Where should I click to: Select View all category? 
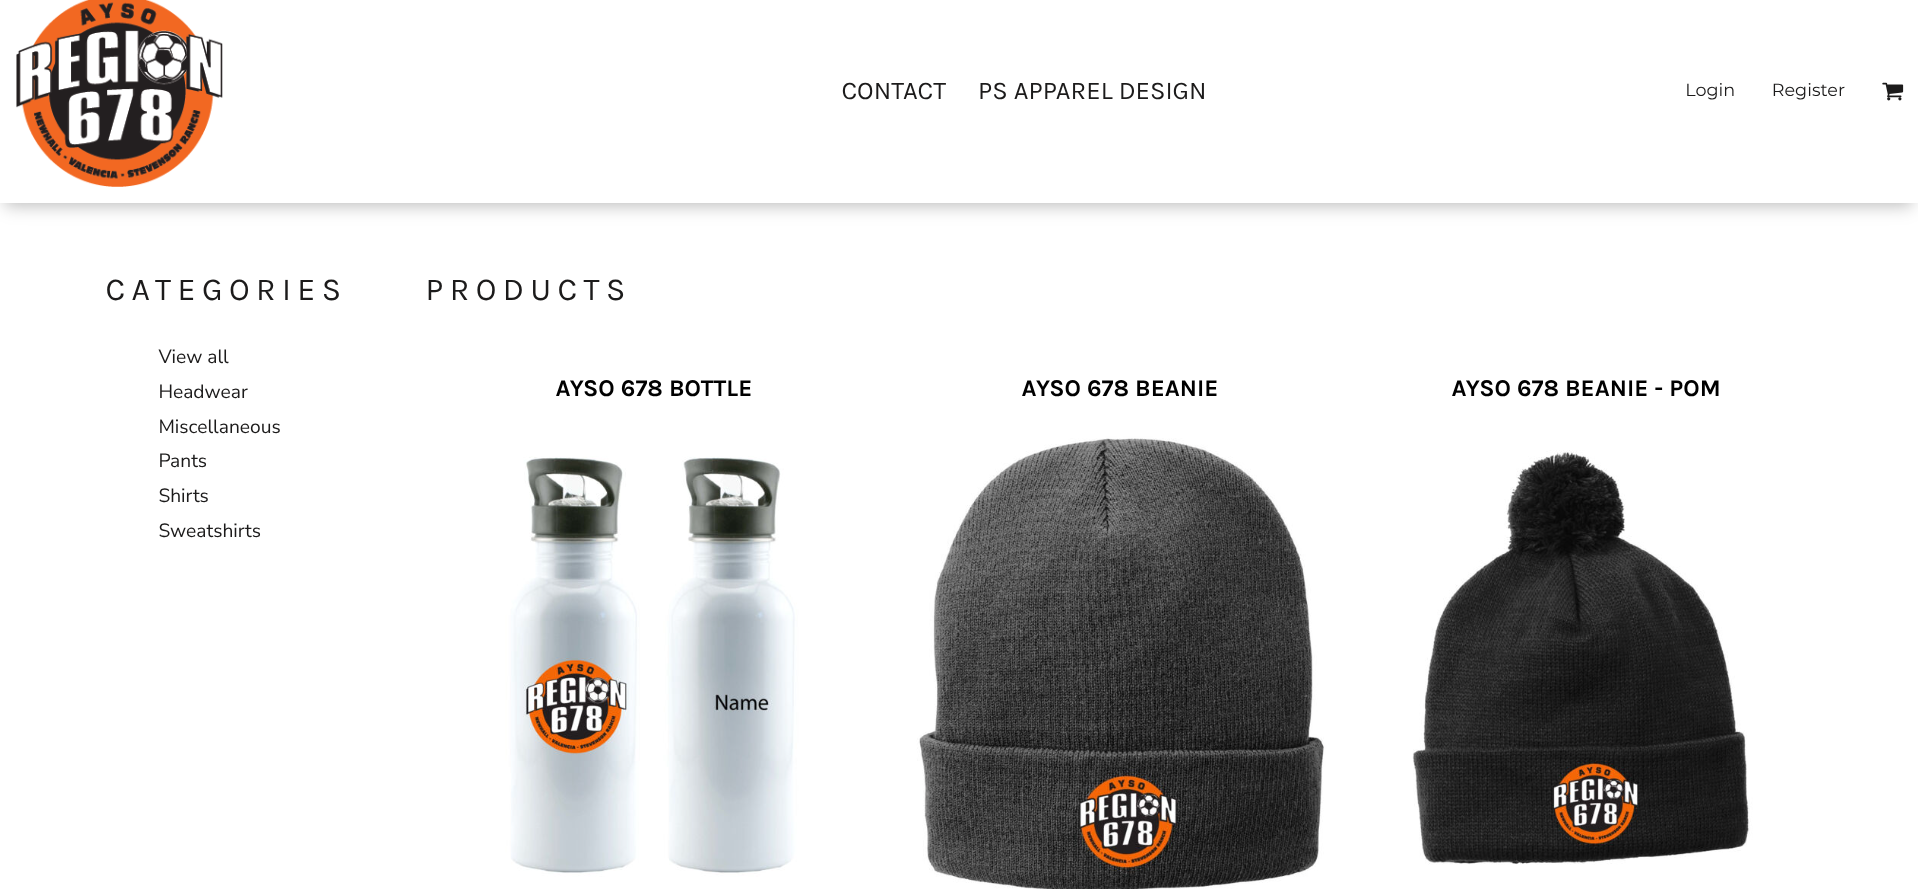tap(193, 357)
